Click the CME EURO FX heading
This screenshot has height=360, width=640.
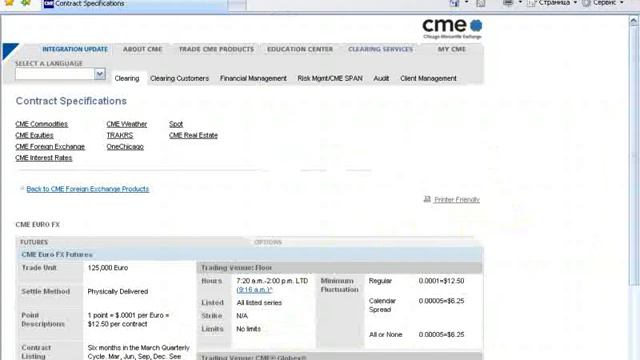click(38, 224)
